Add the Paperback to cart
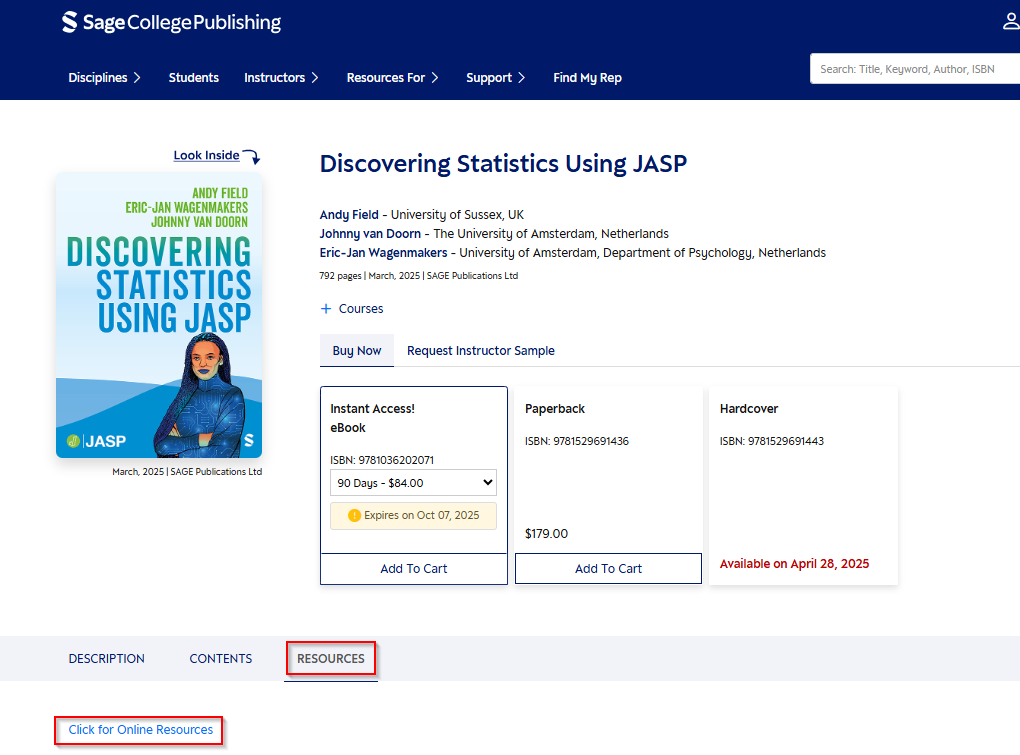 pyautogui.click(x=608, y=569)
